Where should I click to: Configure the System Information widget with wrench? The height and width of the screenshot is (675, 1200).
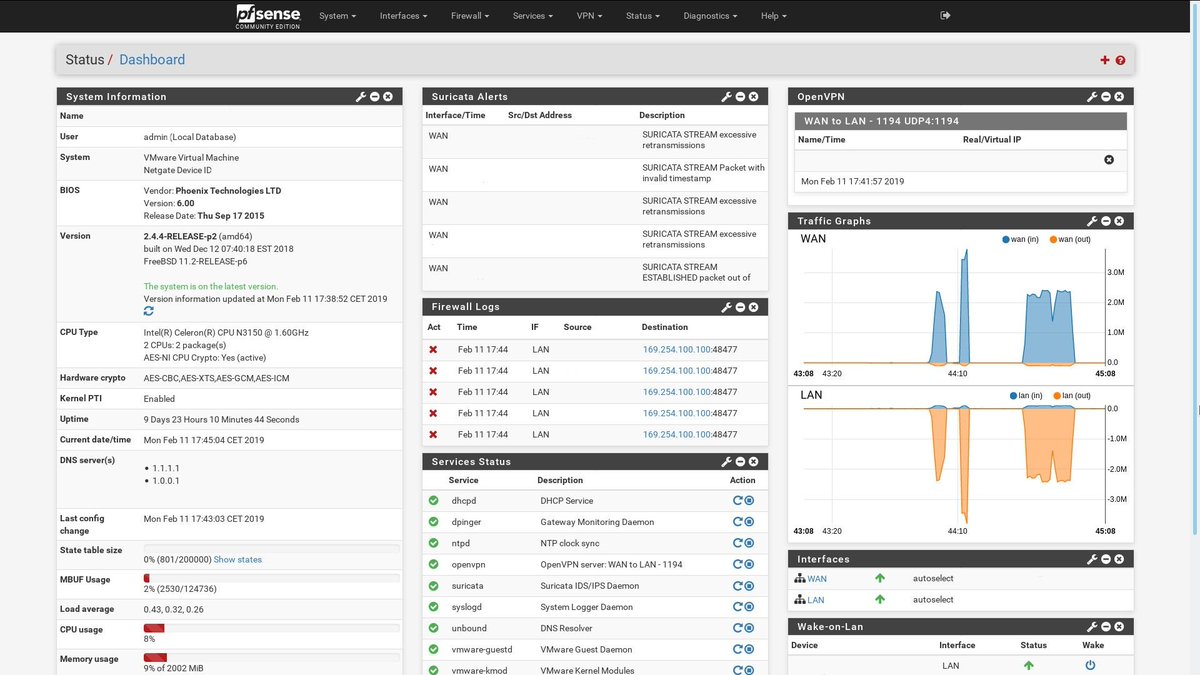point(361,97)
